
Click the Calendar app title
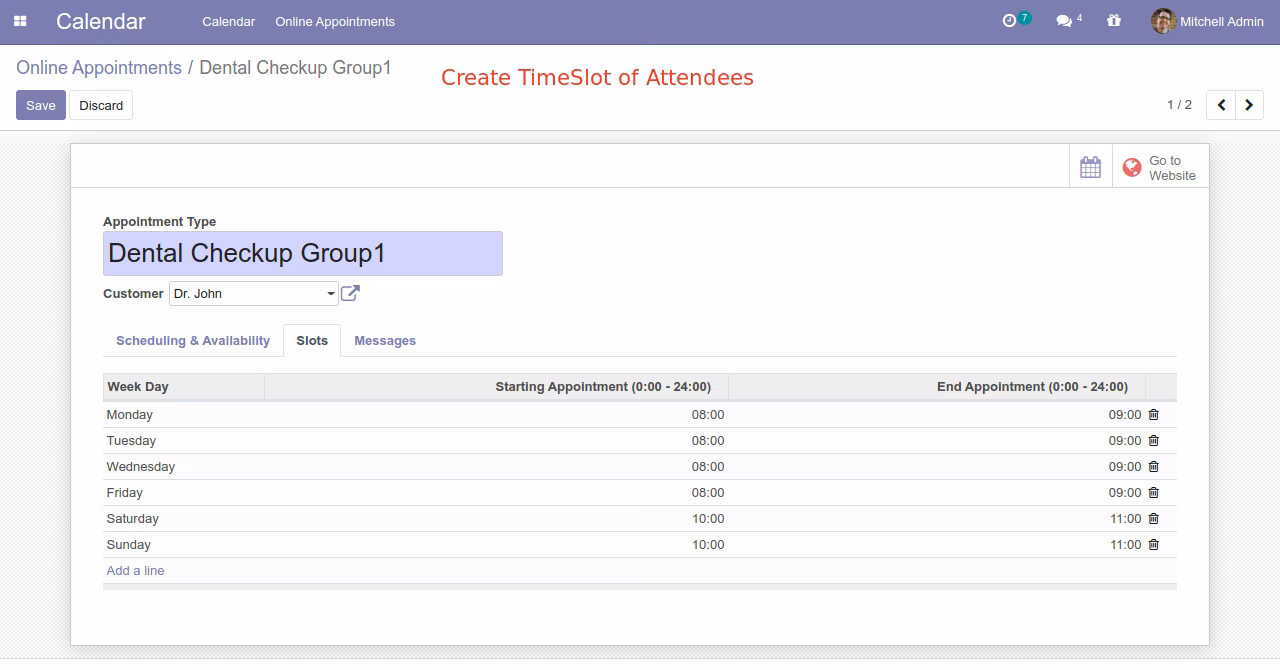pyautogui.click(x=101, y=21)
